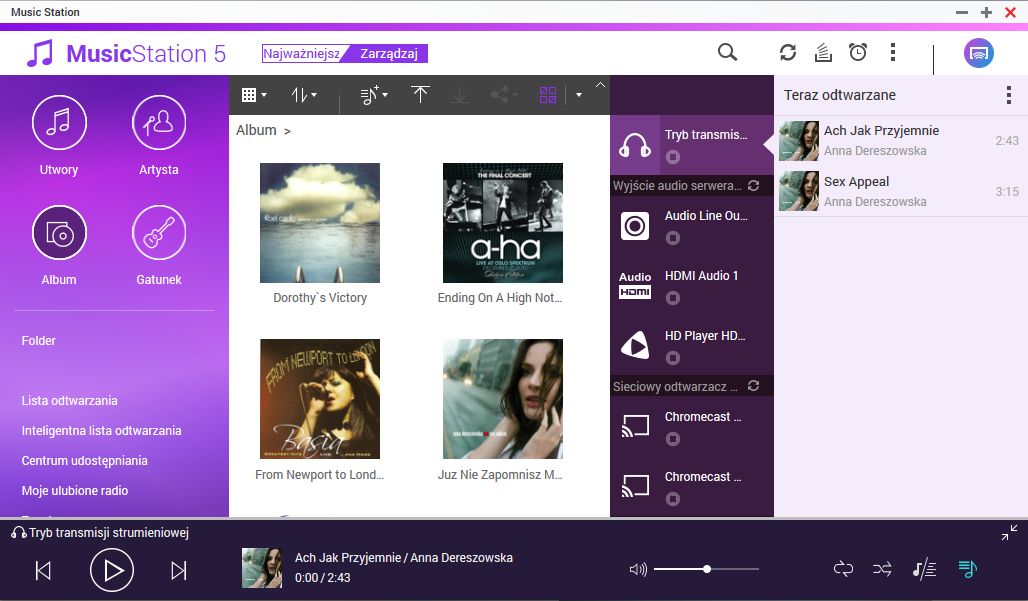Image resolution: width=1028 pixels, height=601 pixels.
Task: Switch to the Najważniejsz tab
Action: (x=302, y=54)
